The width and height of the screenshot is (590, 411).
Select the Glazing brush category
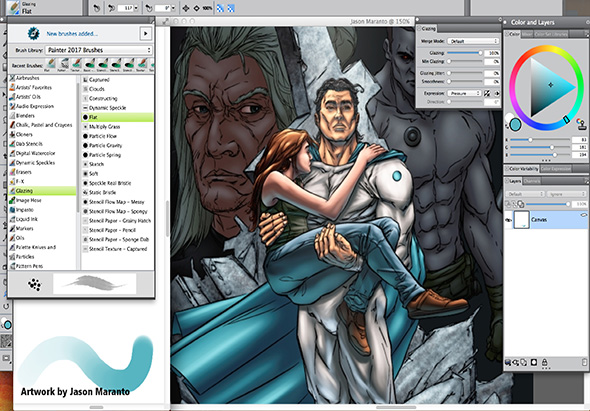point(42,191)
